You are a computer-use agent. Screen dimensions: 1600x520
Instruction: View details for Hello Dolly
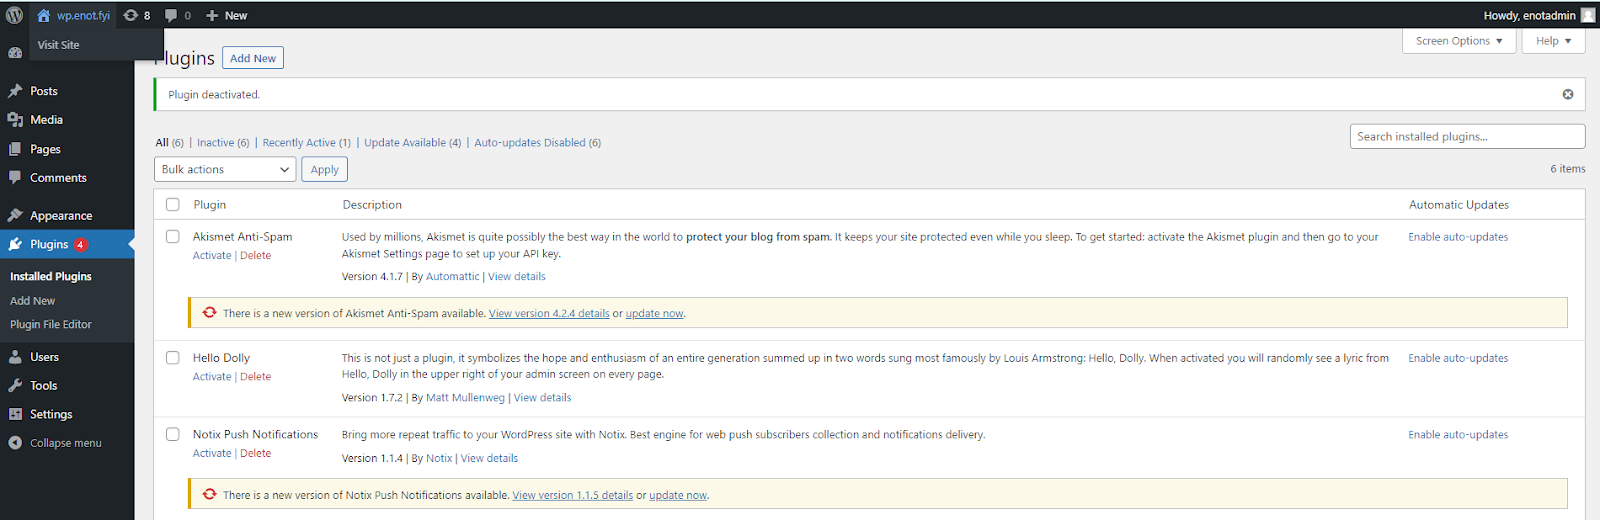click(x=543, y=398)
